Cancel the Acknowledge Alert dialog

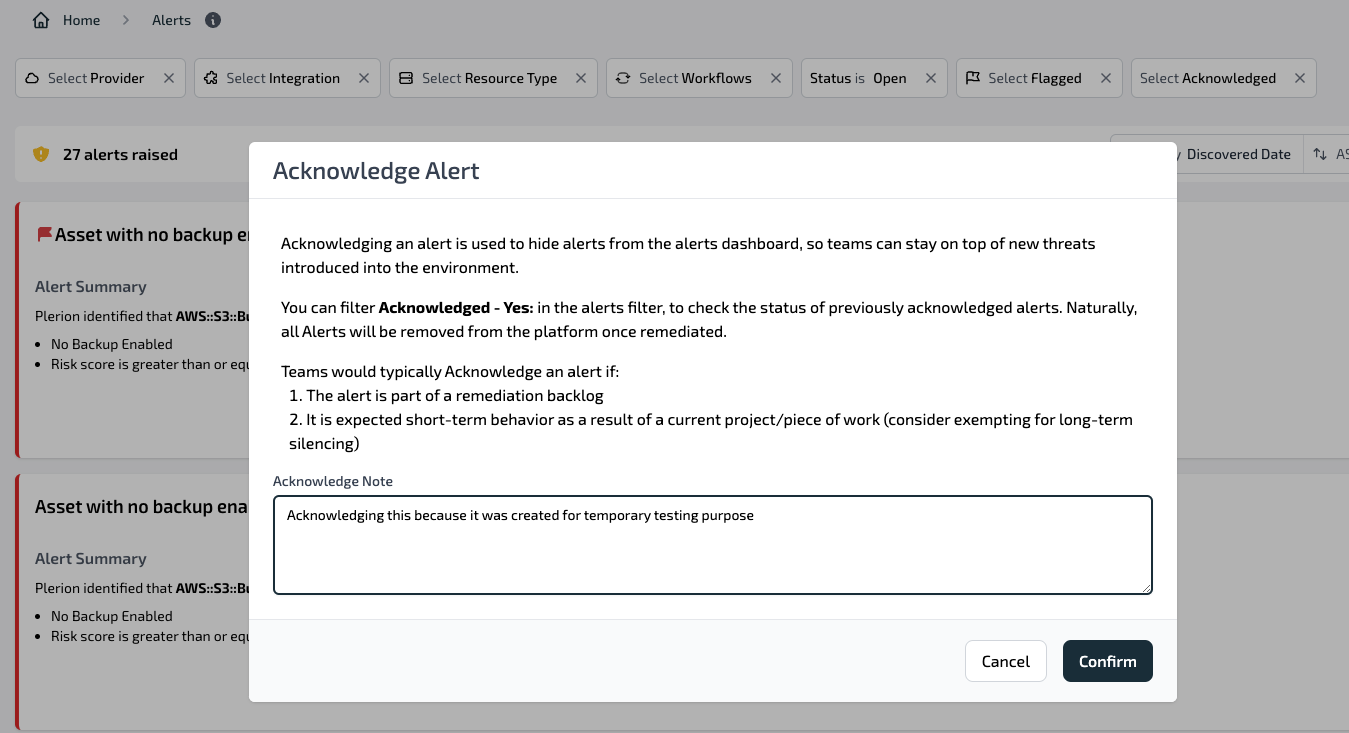(x=1006, y=661)
